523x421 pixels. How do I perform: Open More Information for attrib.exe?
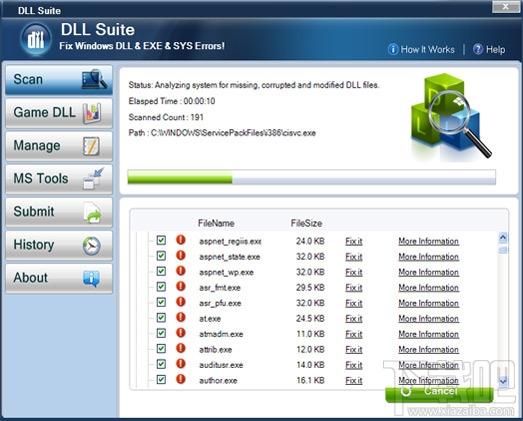(x=429, y=349)
